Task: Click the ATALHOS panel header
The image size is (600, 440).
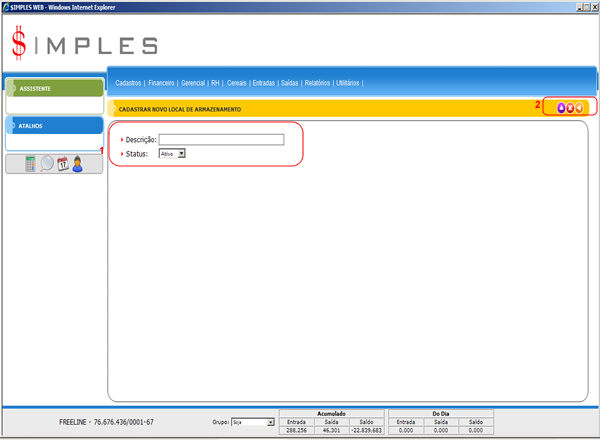Action: 53,126
